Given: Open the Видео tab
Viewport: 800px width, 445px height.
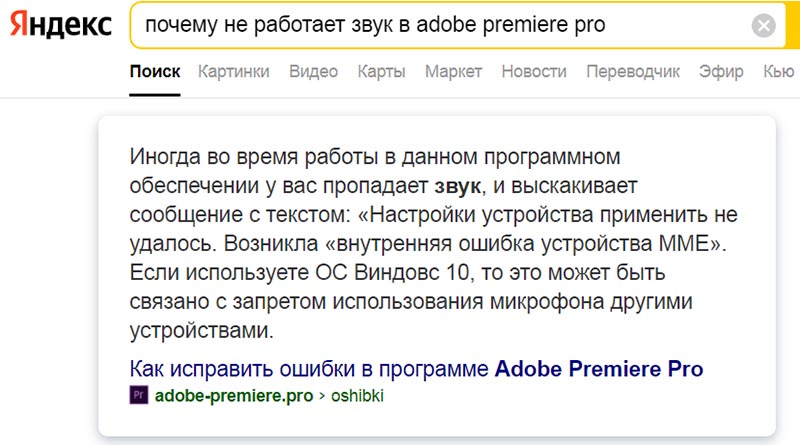Looking at the screenshot, I should 313,71.
